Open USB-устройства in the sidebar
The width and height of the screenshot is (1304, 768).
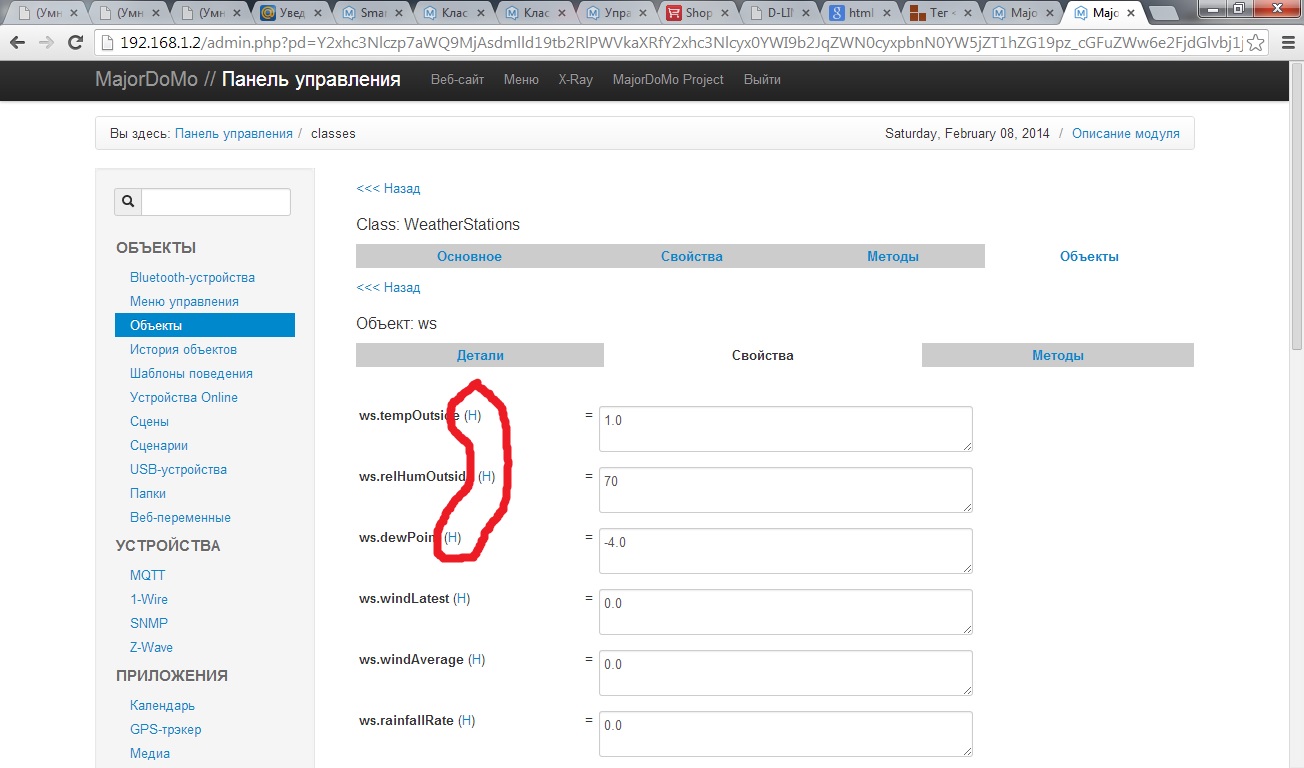point(178,469)
